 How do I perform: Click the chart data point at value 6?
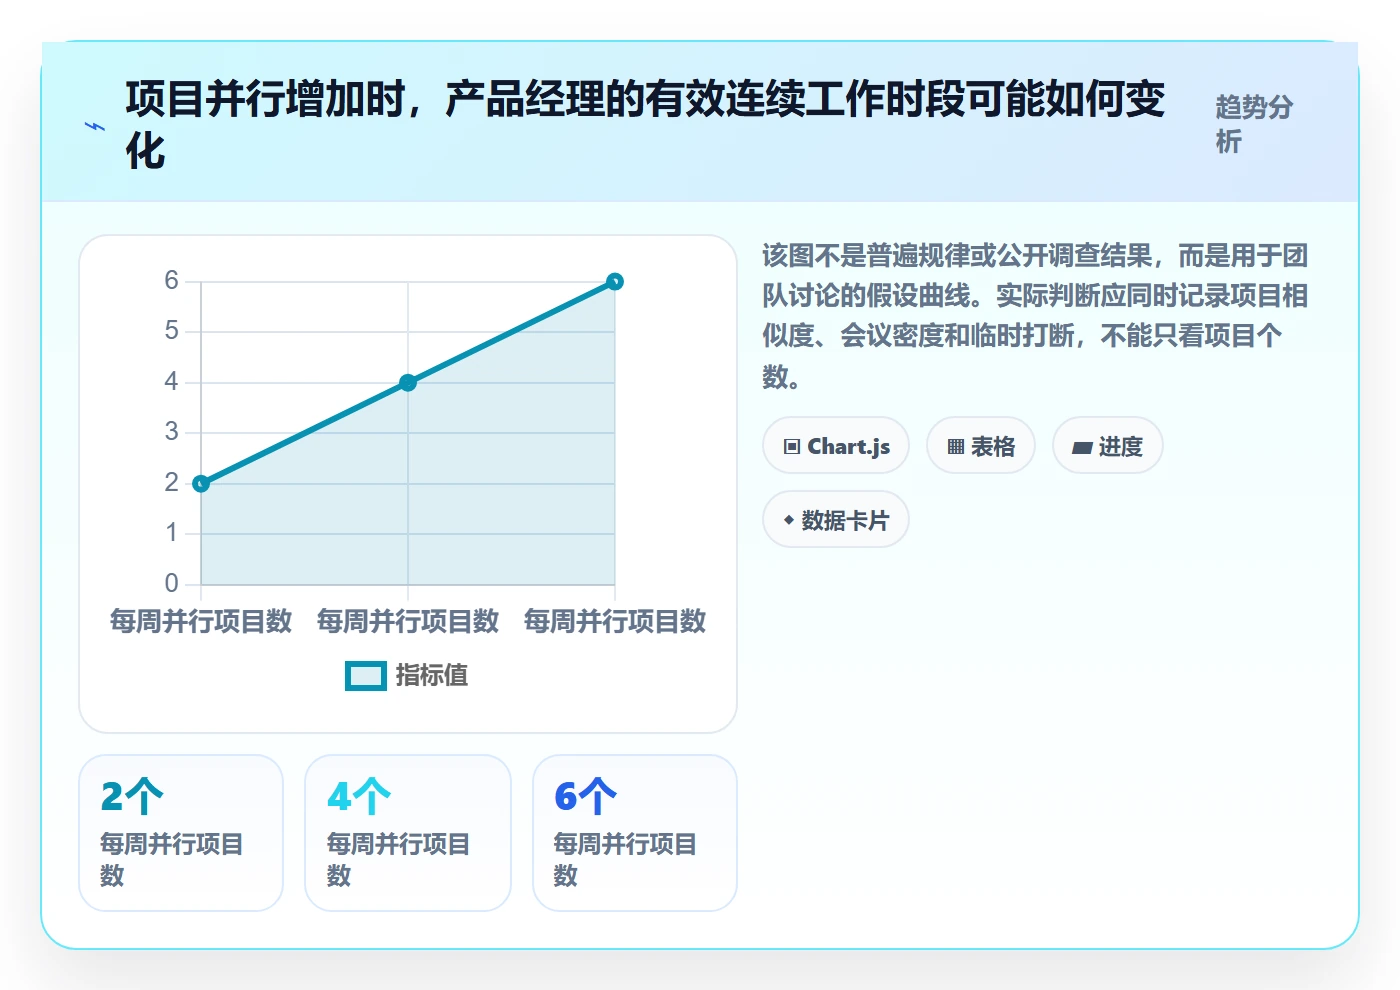pos(615,282)
